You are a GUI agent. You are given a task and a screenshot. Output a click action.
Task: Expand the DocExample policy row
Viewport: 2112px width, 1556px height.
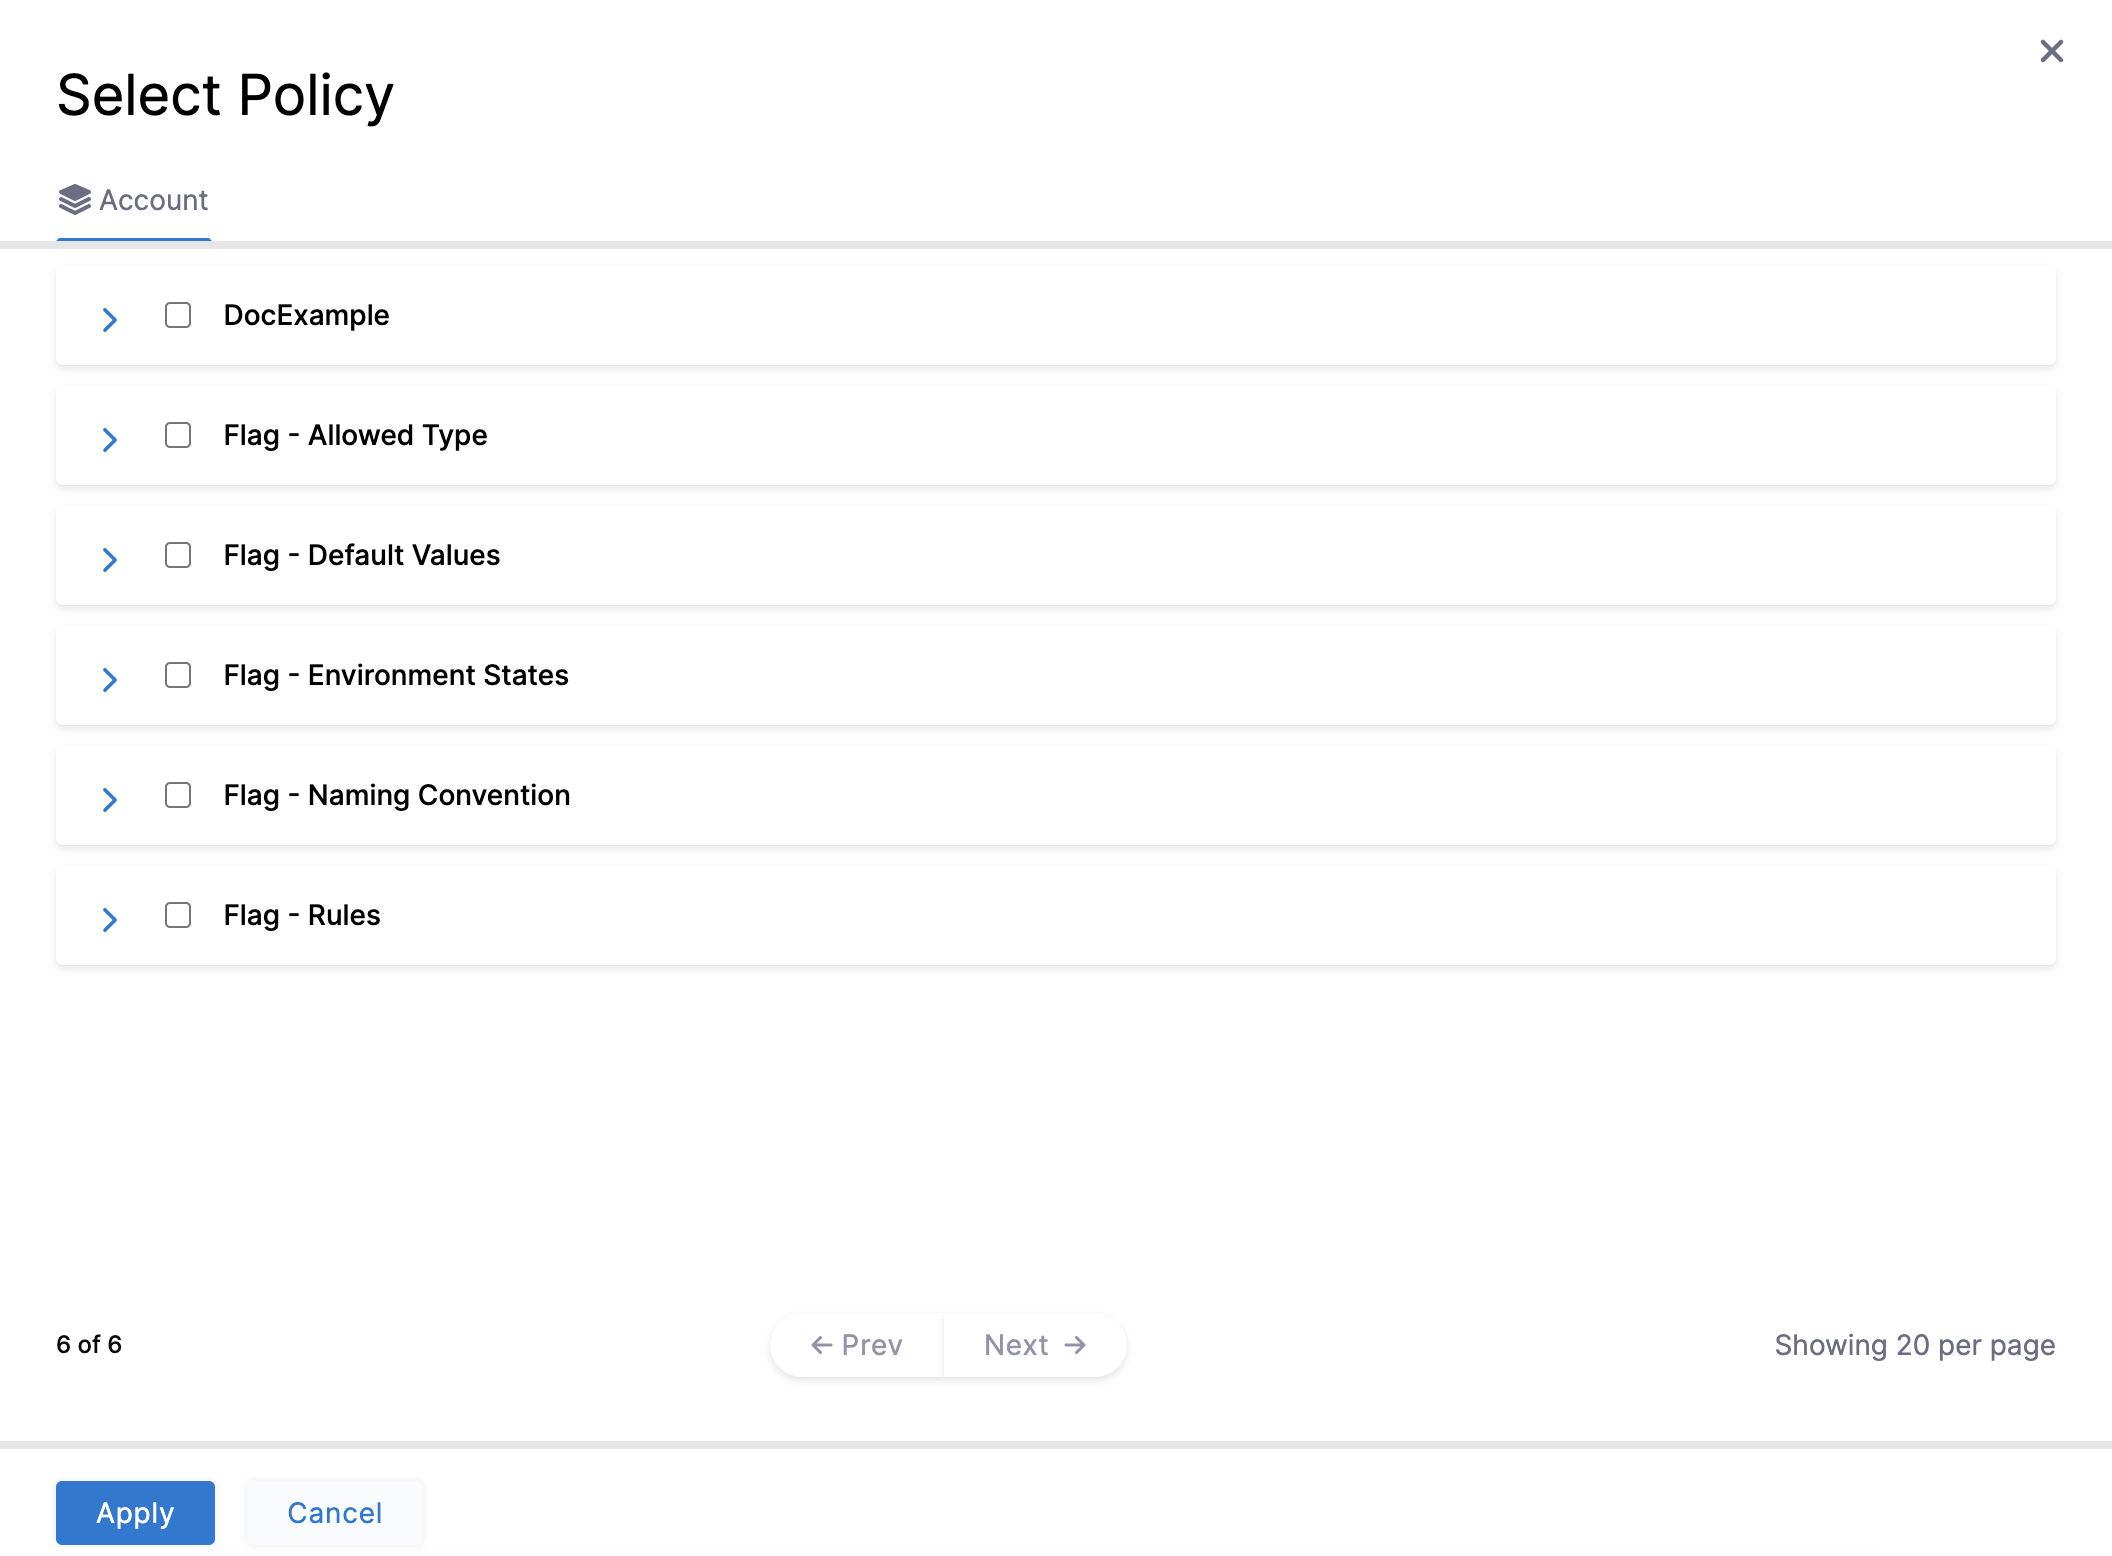[110, 319]
